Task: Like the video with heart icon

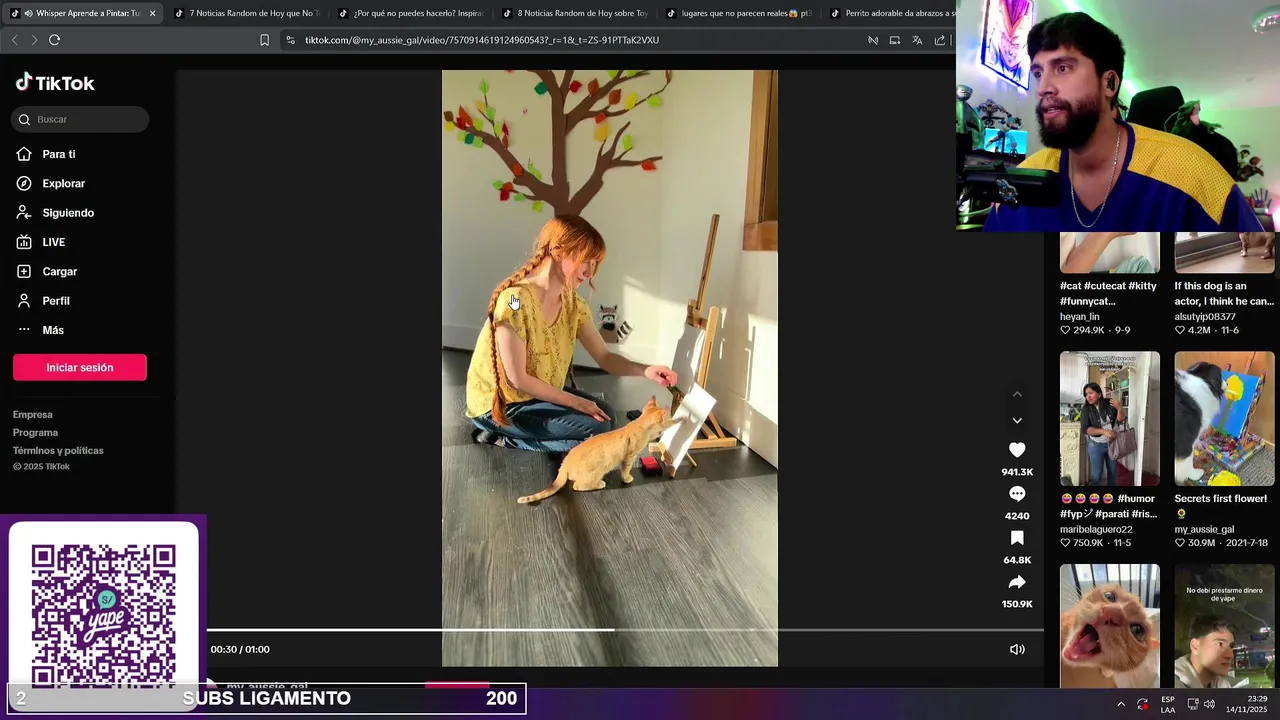Action: (x=1017, y=450)
